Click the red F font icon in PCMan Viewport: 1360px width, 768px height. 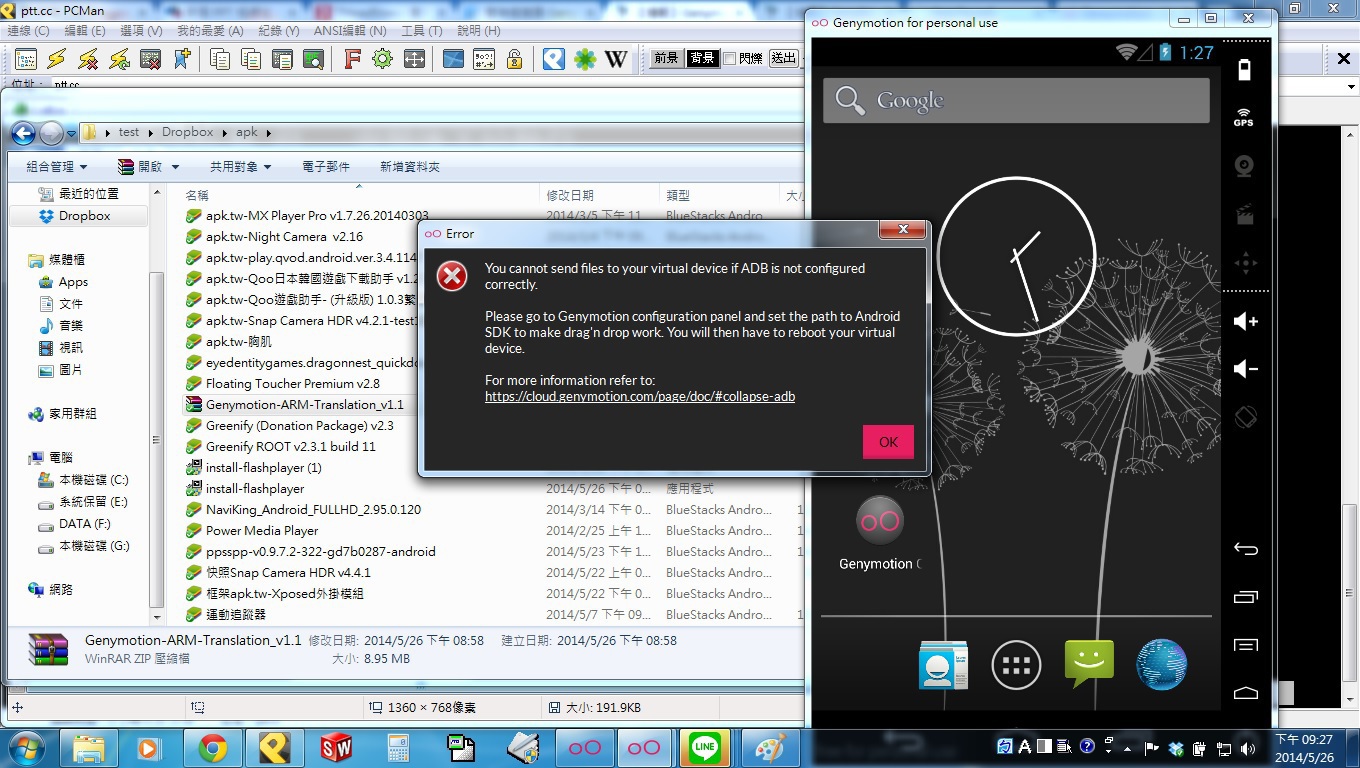coord(351,59)
